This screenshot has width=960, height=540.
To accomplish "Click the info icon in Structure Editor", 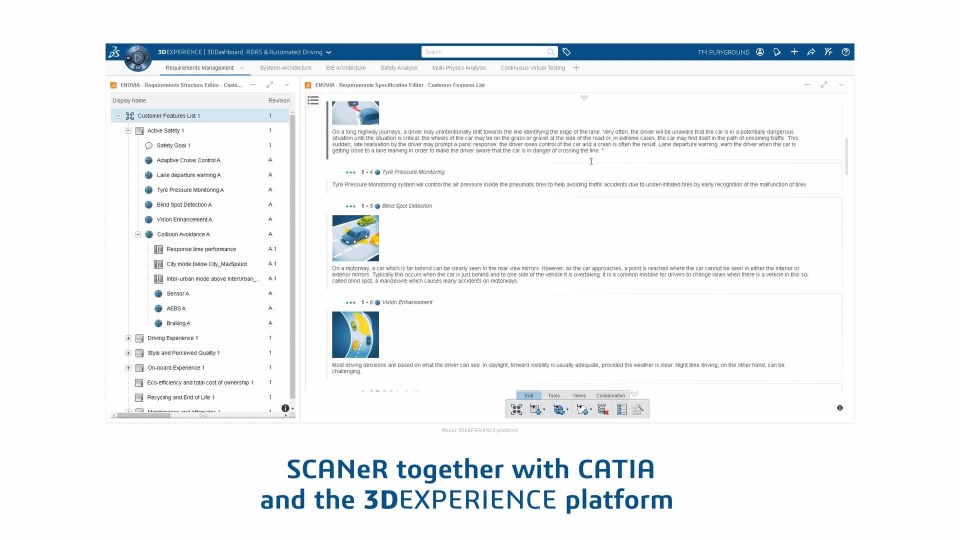I will (x=285, y=408).
